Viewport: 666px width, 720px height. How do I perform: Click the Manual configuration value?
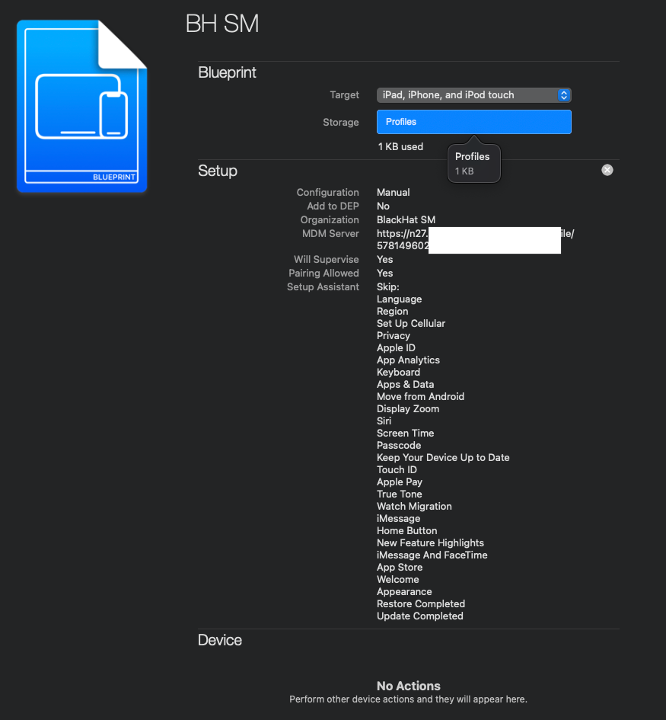(x=393, y=192)
